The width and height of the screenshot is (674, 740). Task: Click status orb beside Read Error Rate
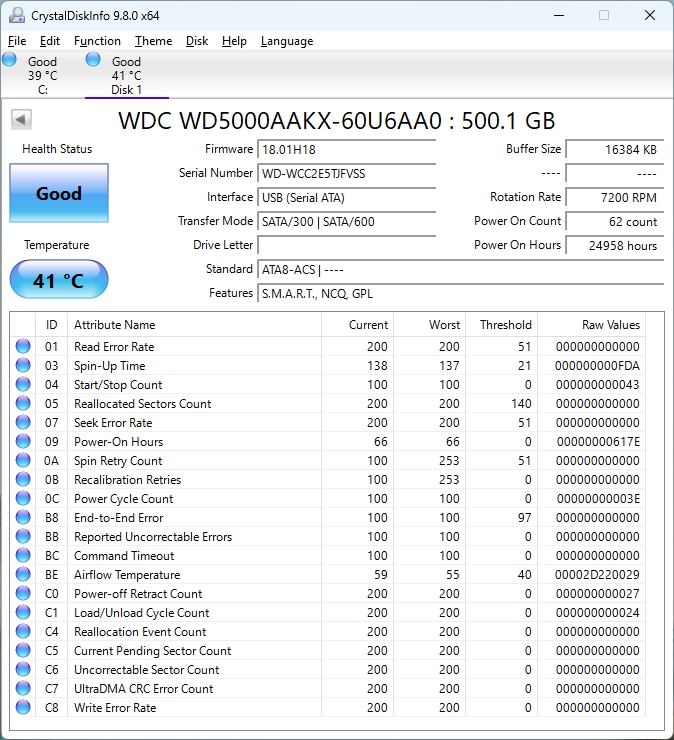[23, 347]
